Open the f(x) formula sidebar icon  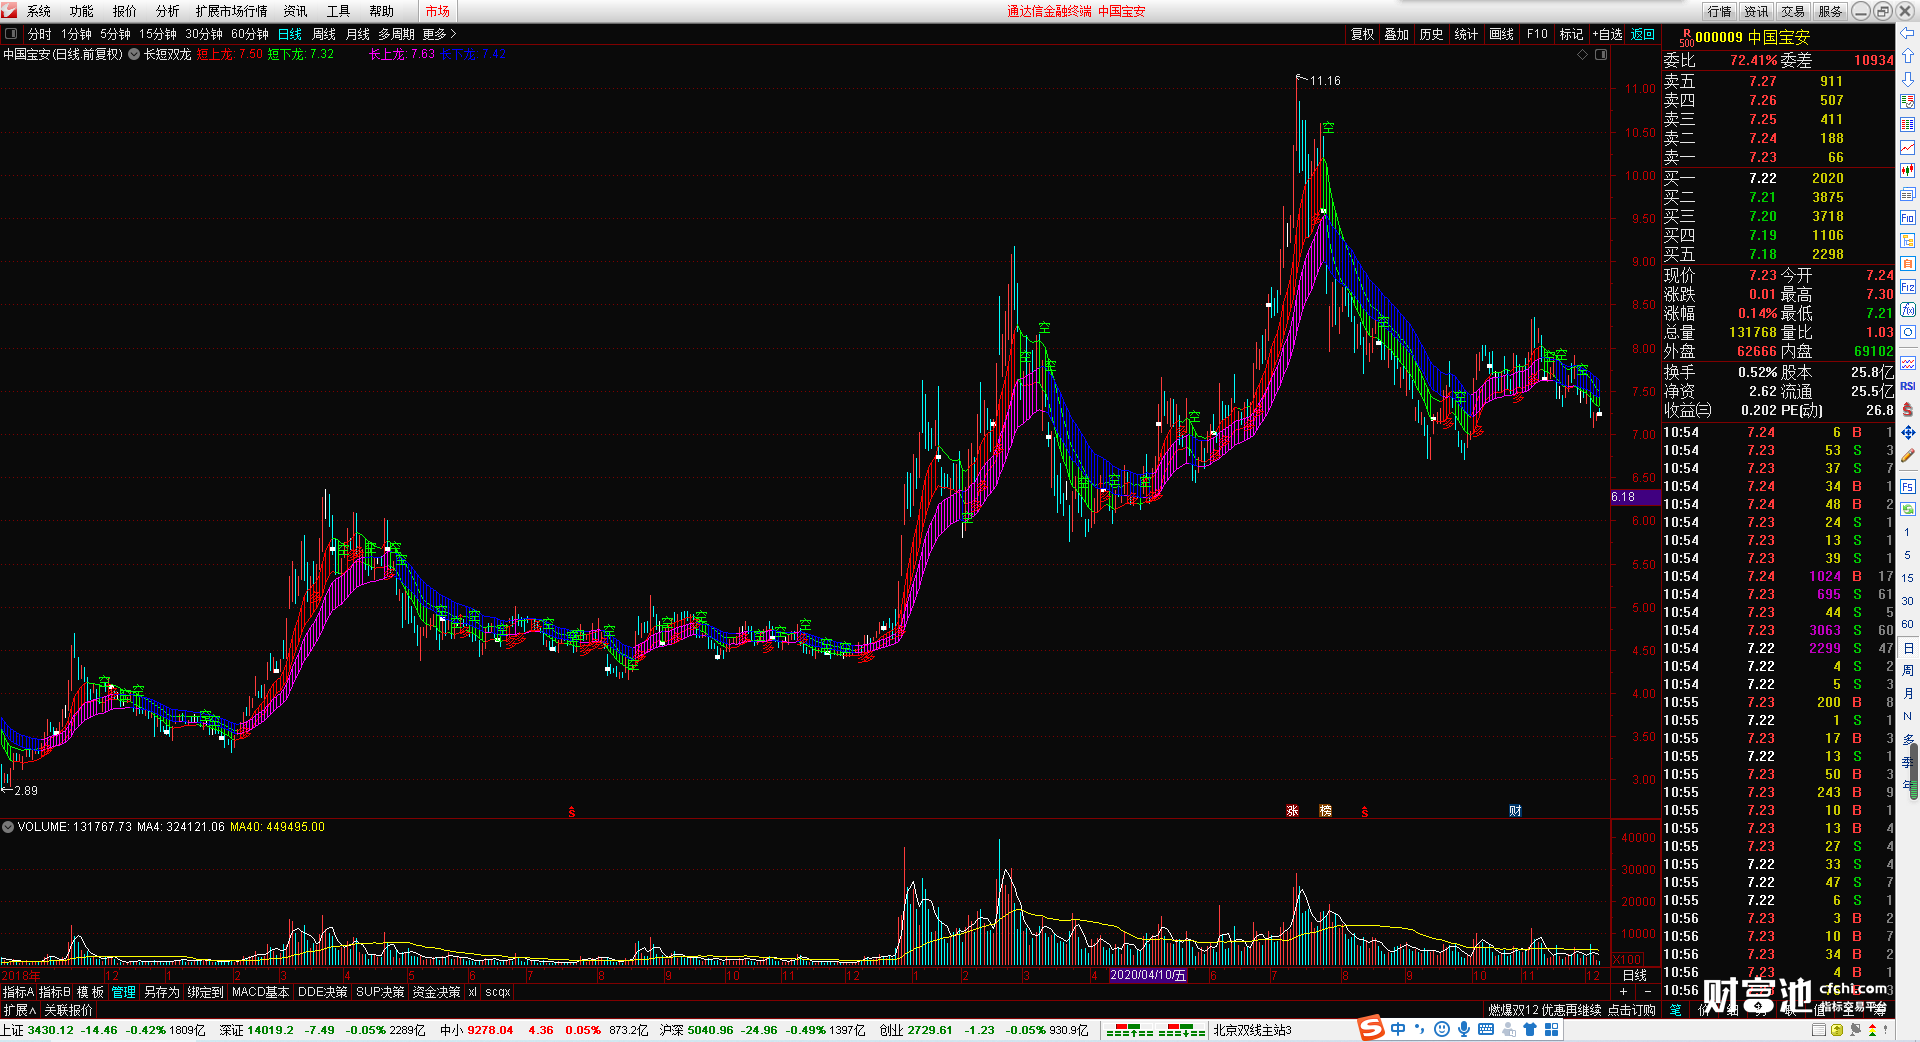(1908, 310)
